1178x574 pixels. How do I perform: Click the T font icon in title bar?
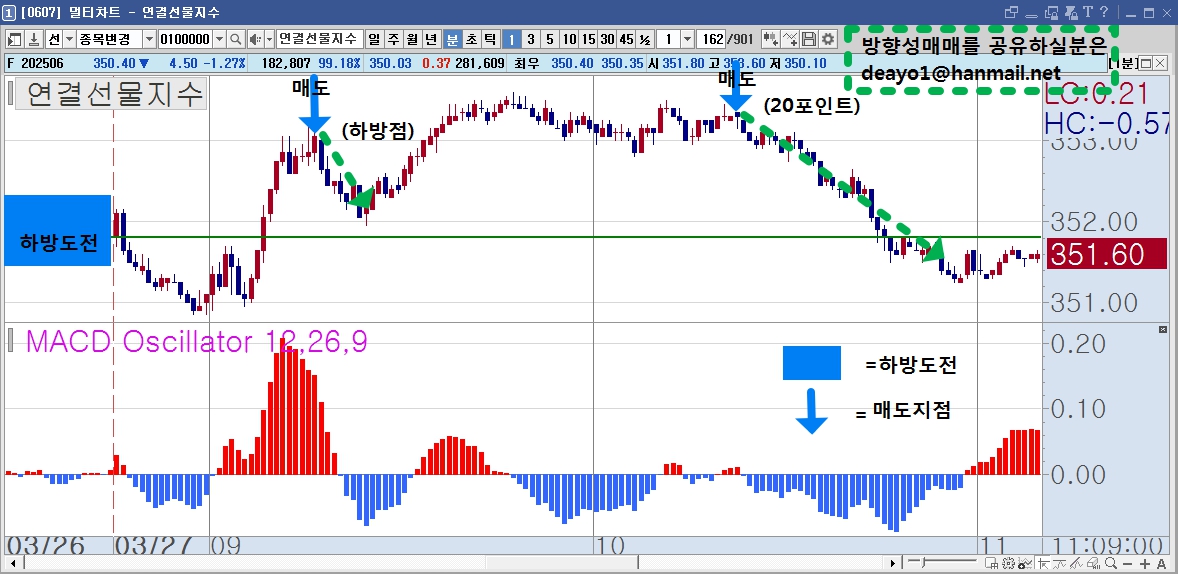1088,11
